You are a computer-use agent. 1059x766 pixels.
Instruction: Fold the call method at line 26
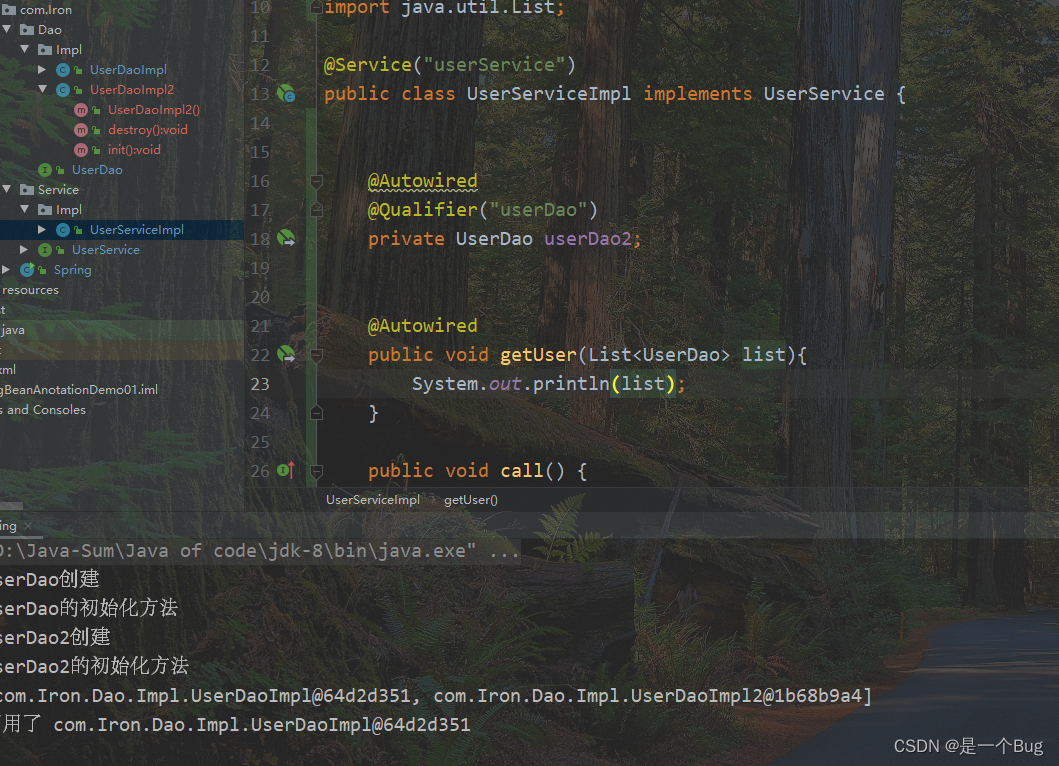point(316,470)
